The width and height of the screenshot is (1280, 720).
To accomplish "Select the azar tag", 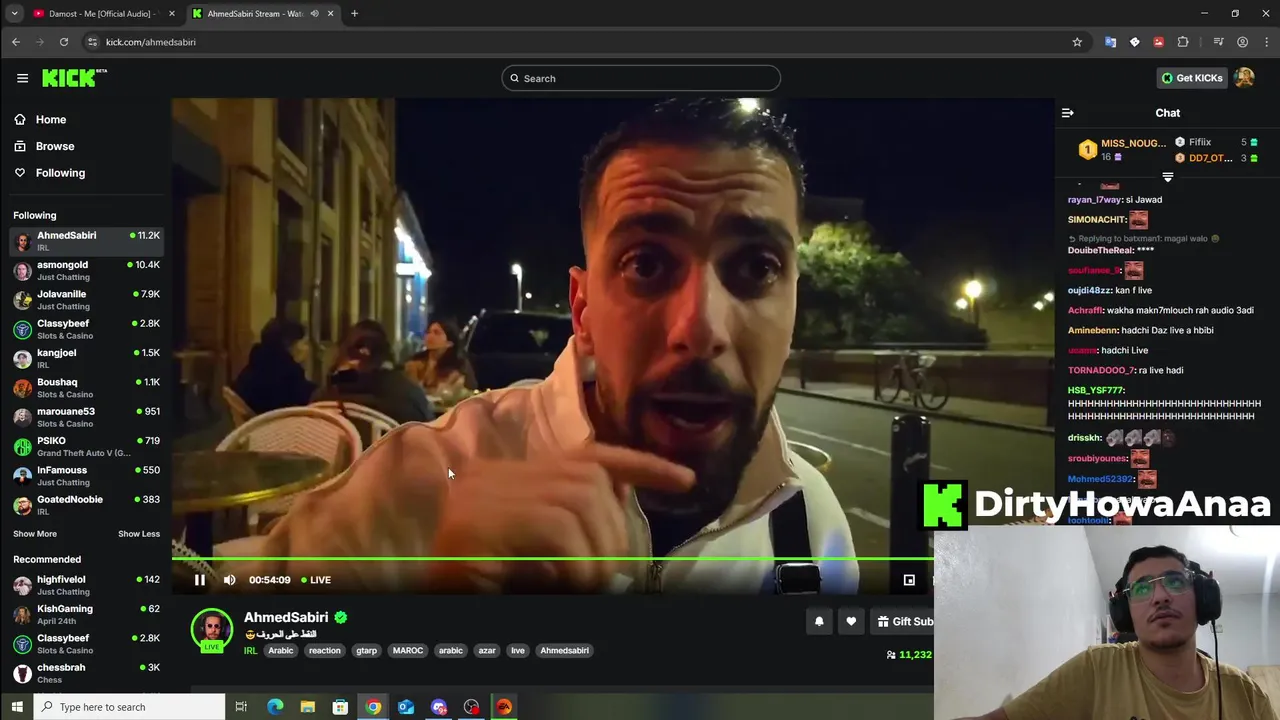I will click(487, 650).
